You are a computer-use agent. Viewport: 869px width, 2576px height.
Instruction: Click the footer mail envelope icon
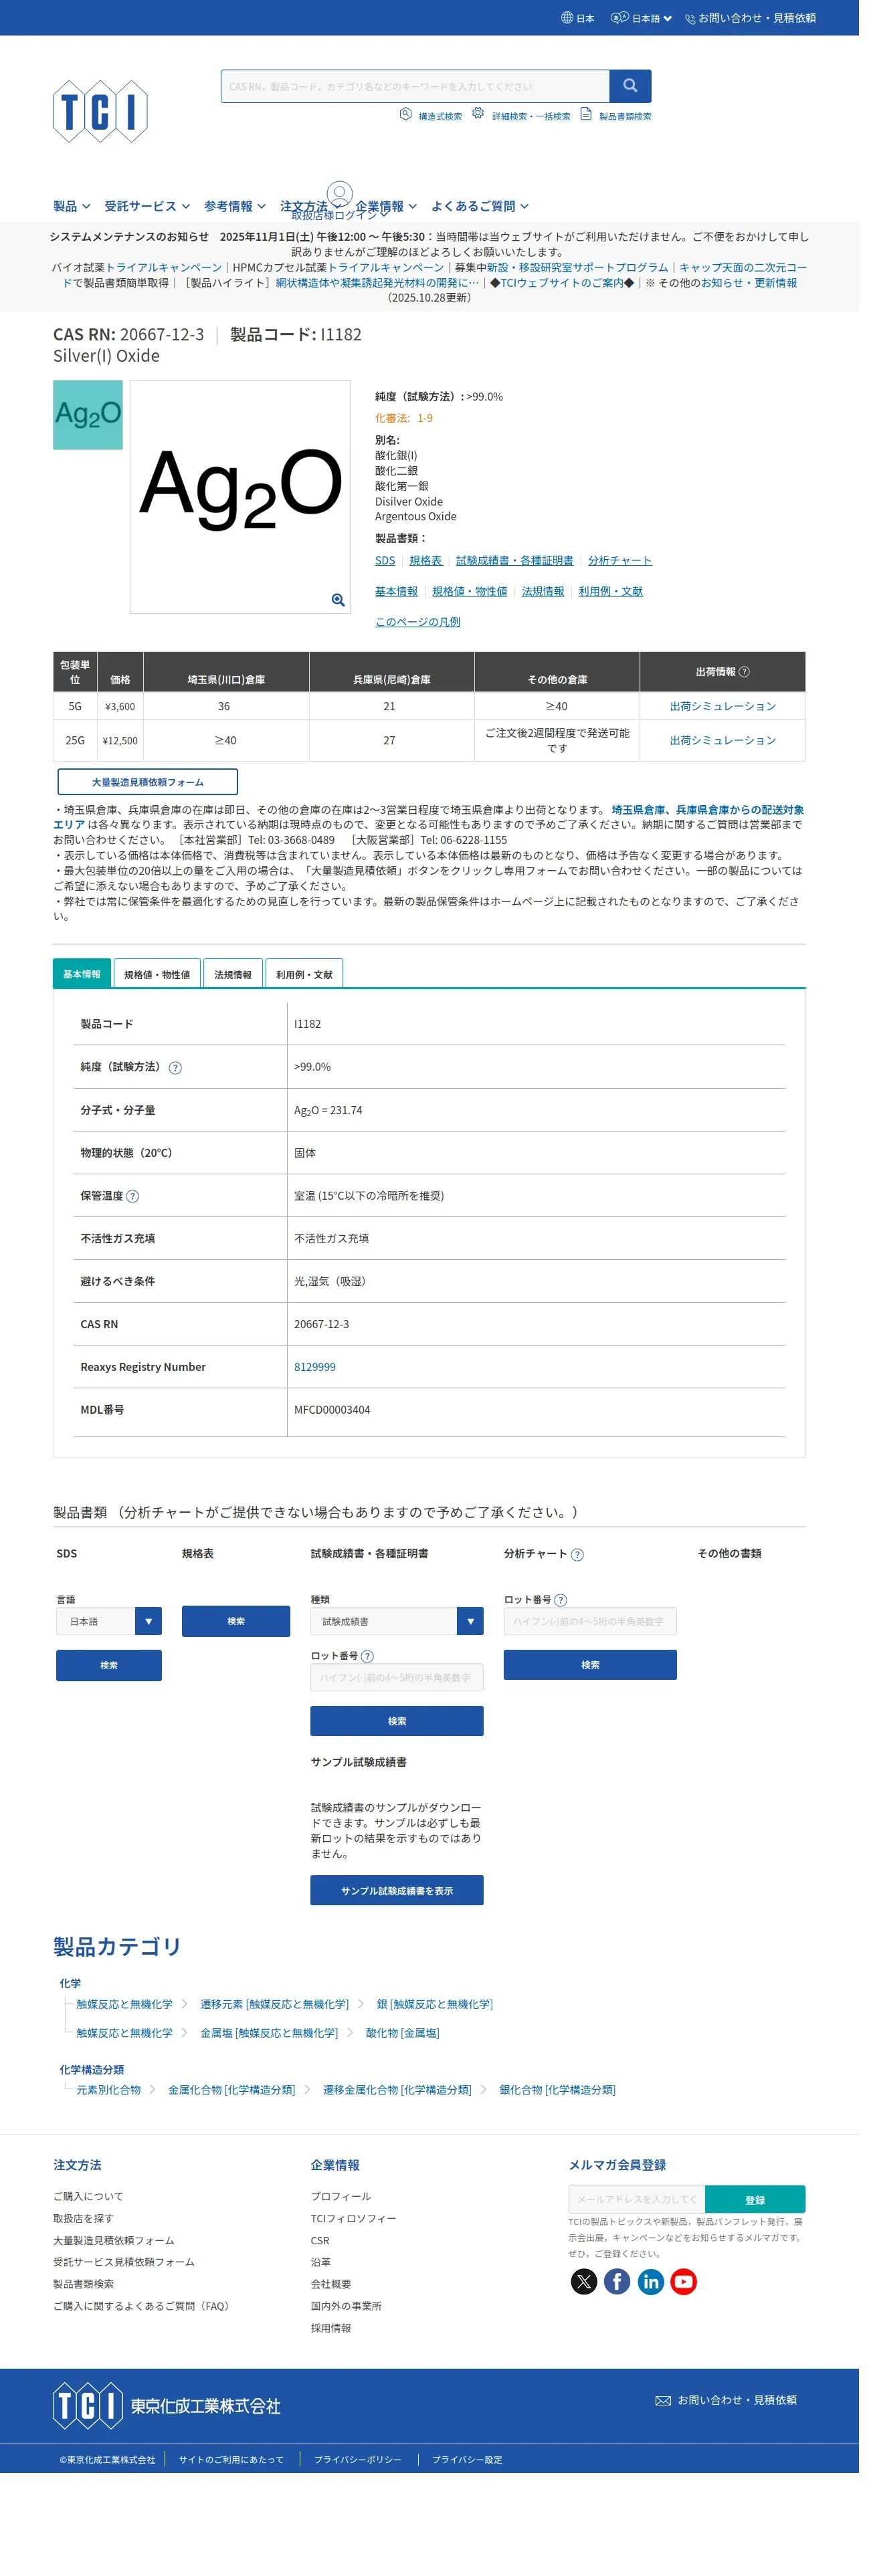[x=663, y=2400]
